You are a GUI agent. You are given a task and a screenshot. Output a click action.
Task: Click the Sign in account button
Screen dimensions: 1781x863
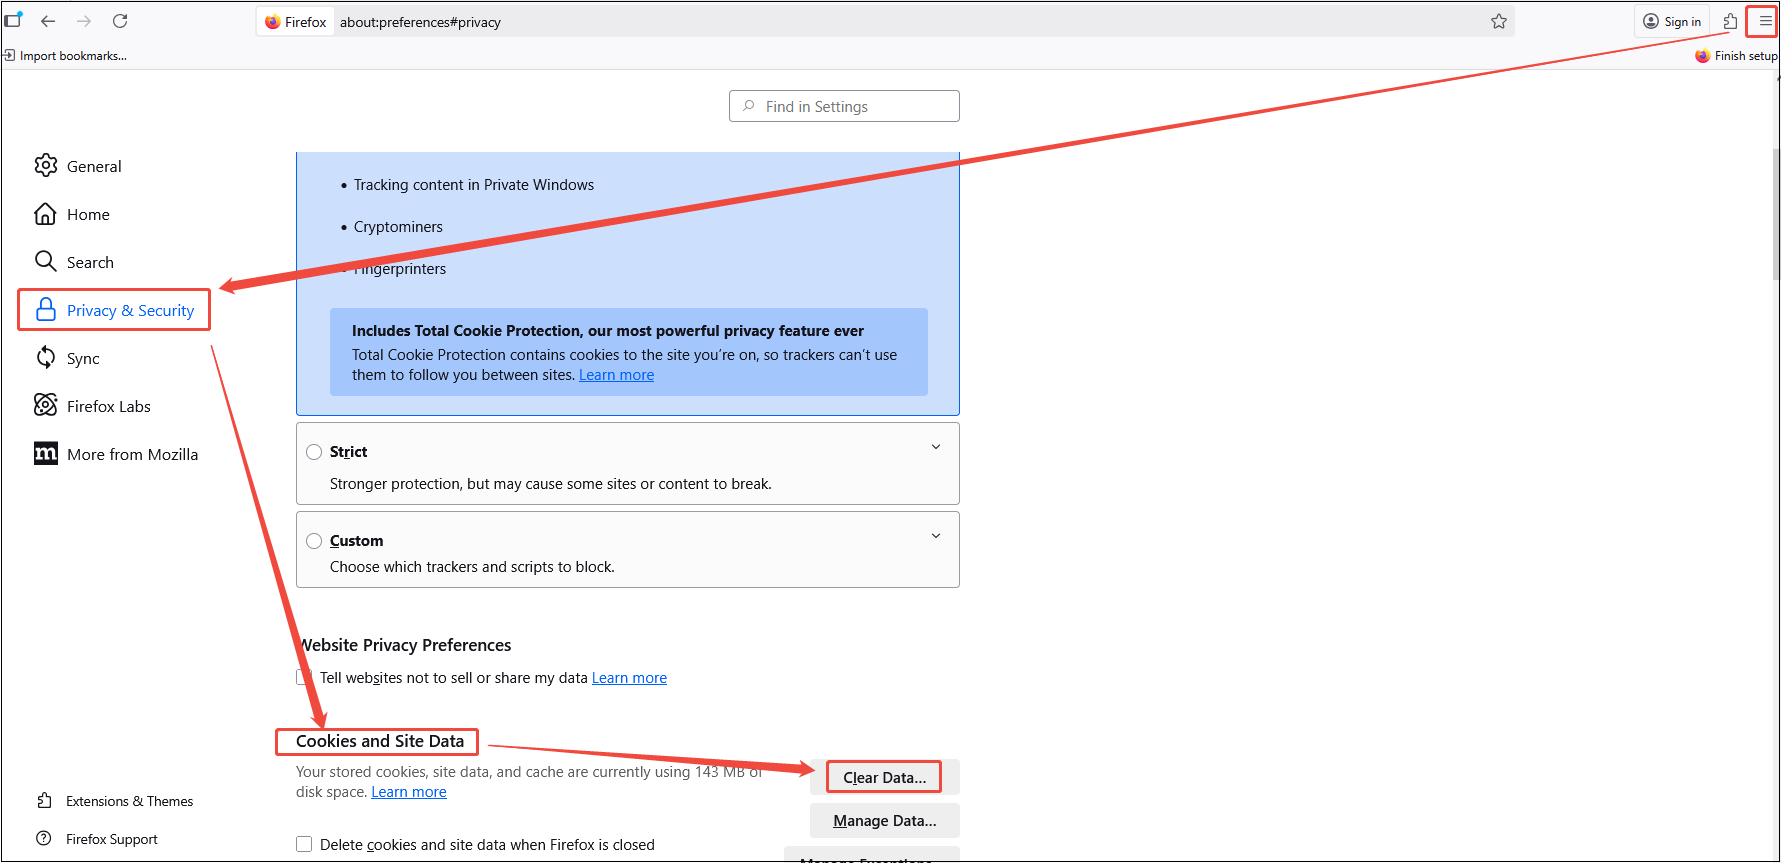1672,21
